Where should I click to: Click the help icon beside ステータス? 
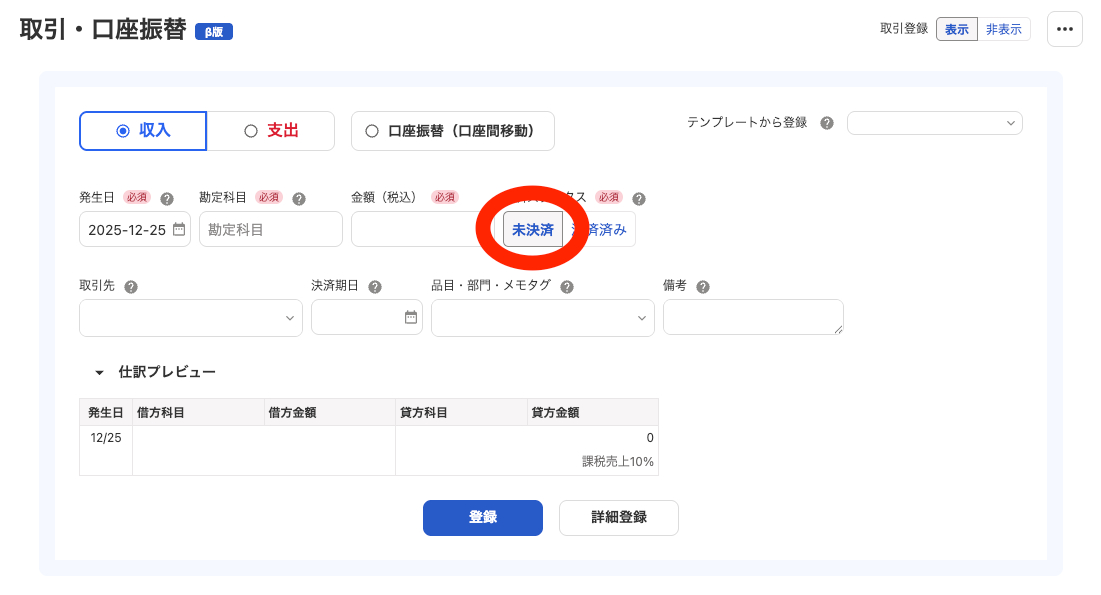pos(638,197)
